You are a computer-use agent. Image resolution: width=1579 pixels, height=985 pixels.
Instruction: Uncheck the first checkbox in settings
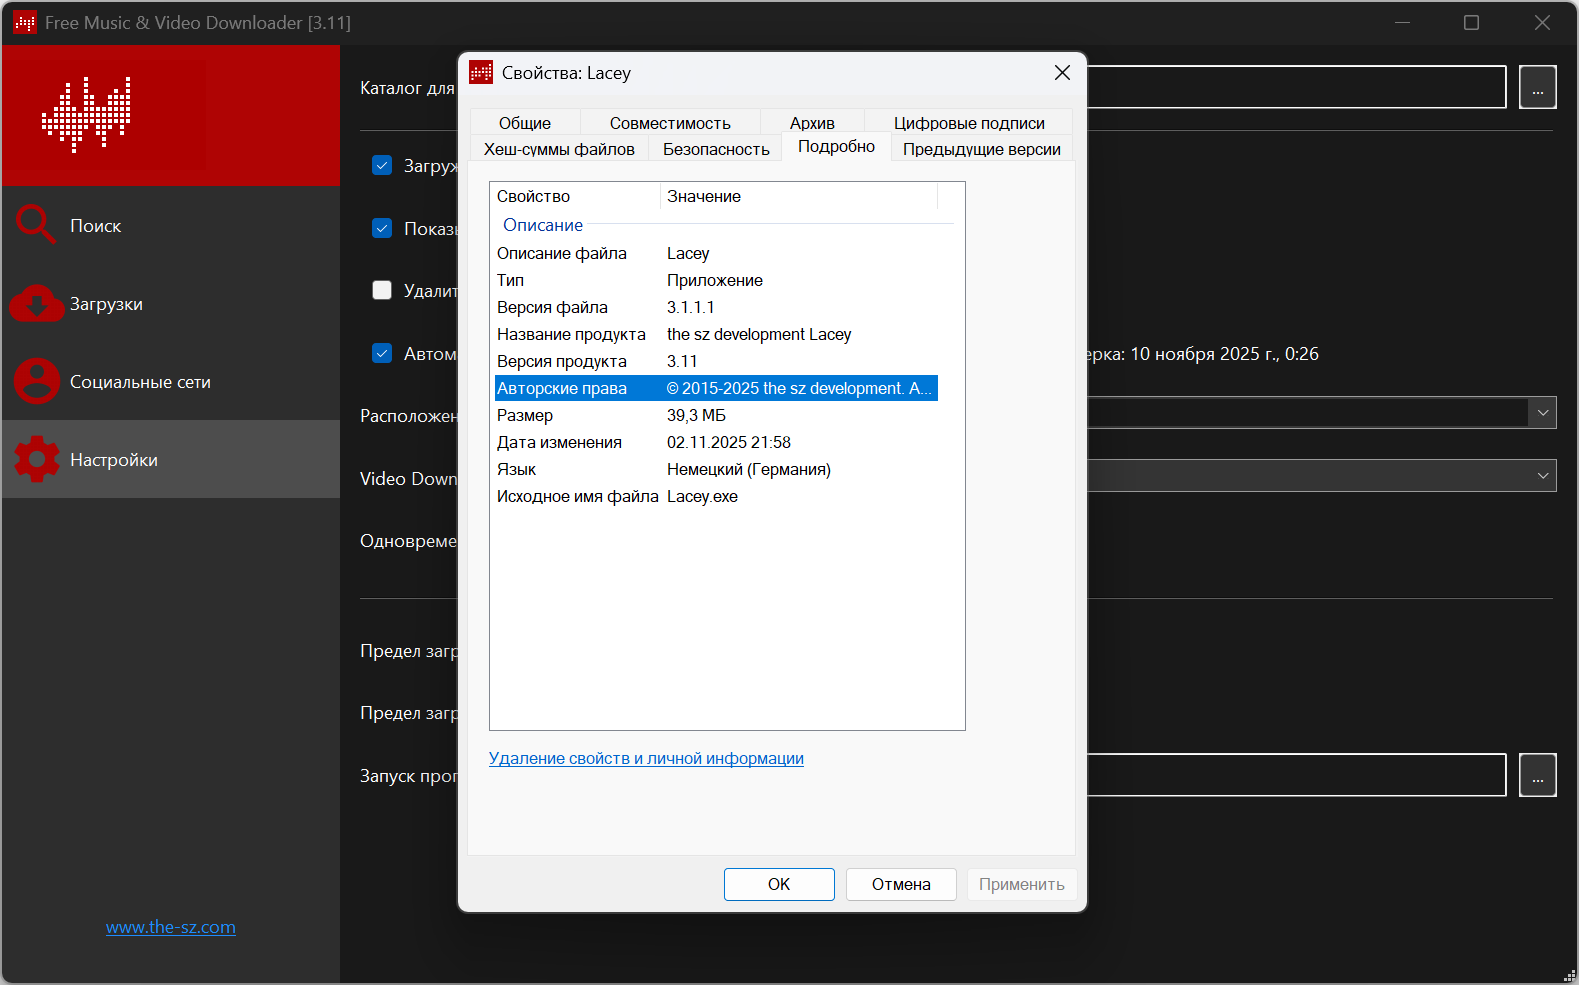382,166
